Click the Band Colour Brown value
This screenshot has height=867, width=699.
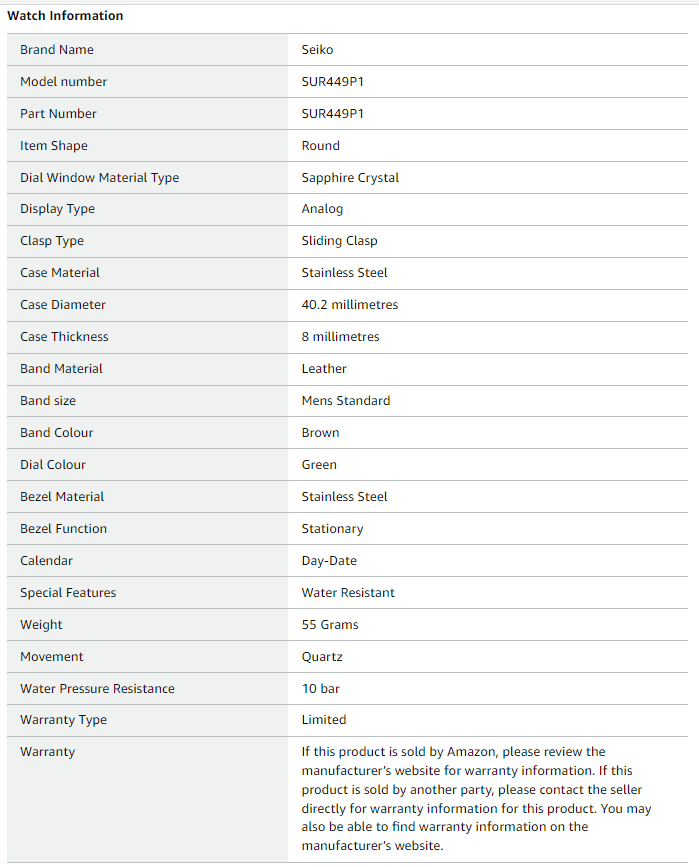[x=320, y=433]
